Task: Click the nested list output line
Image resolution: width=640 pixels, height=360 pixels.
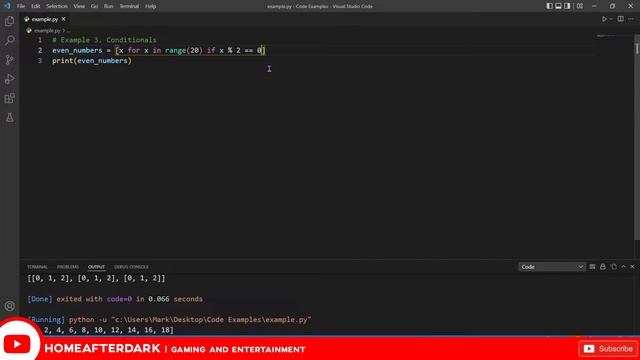Action: [96, 278]
